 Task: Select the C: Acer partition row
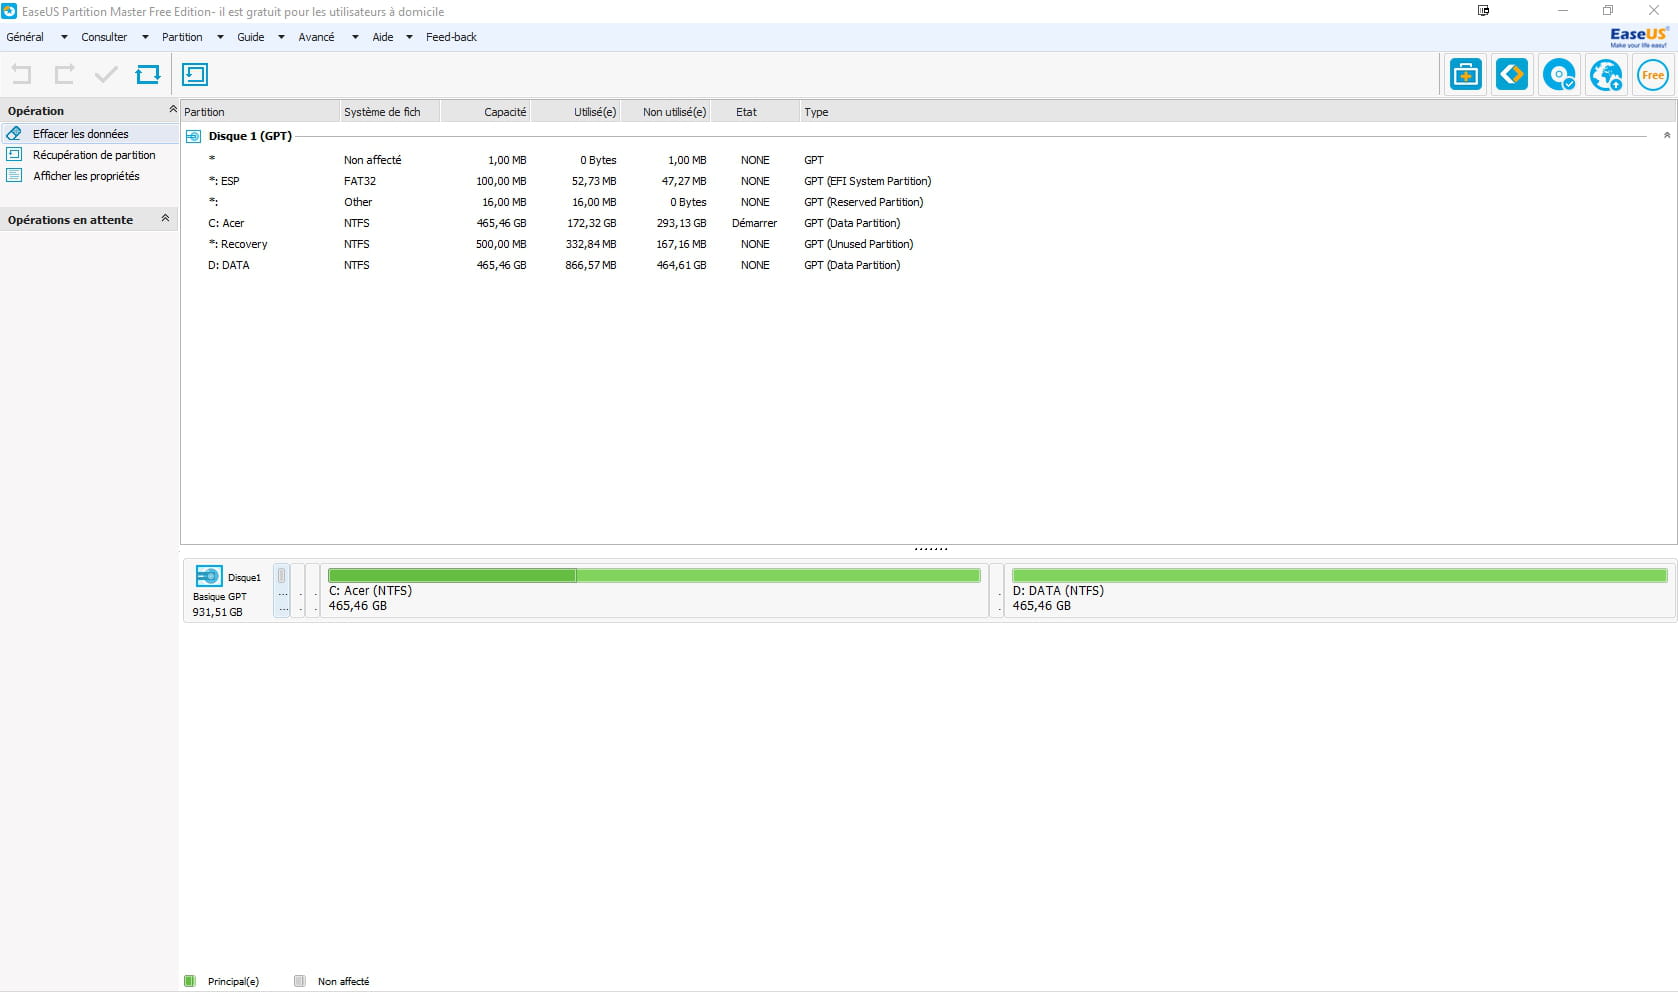click(927, 223)
